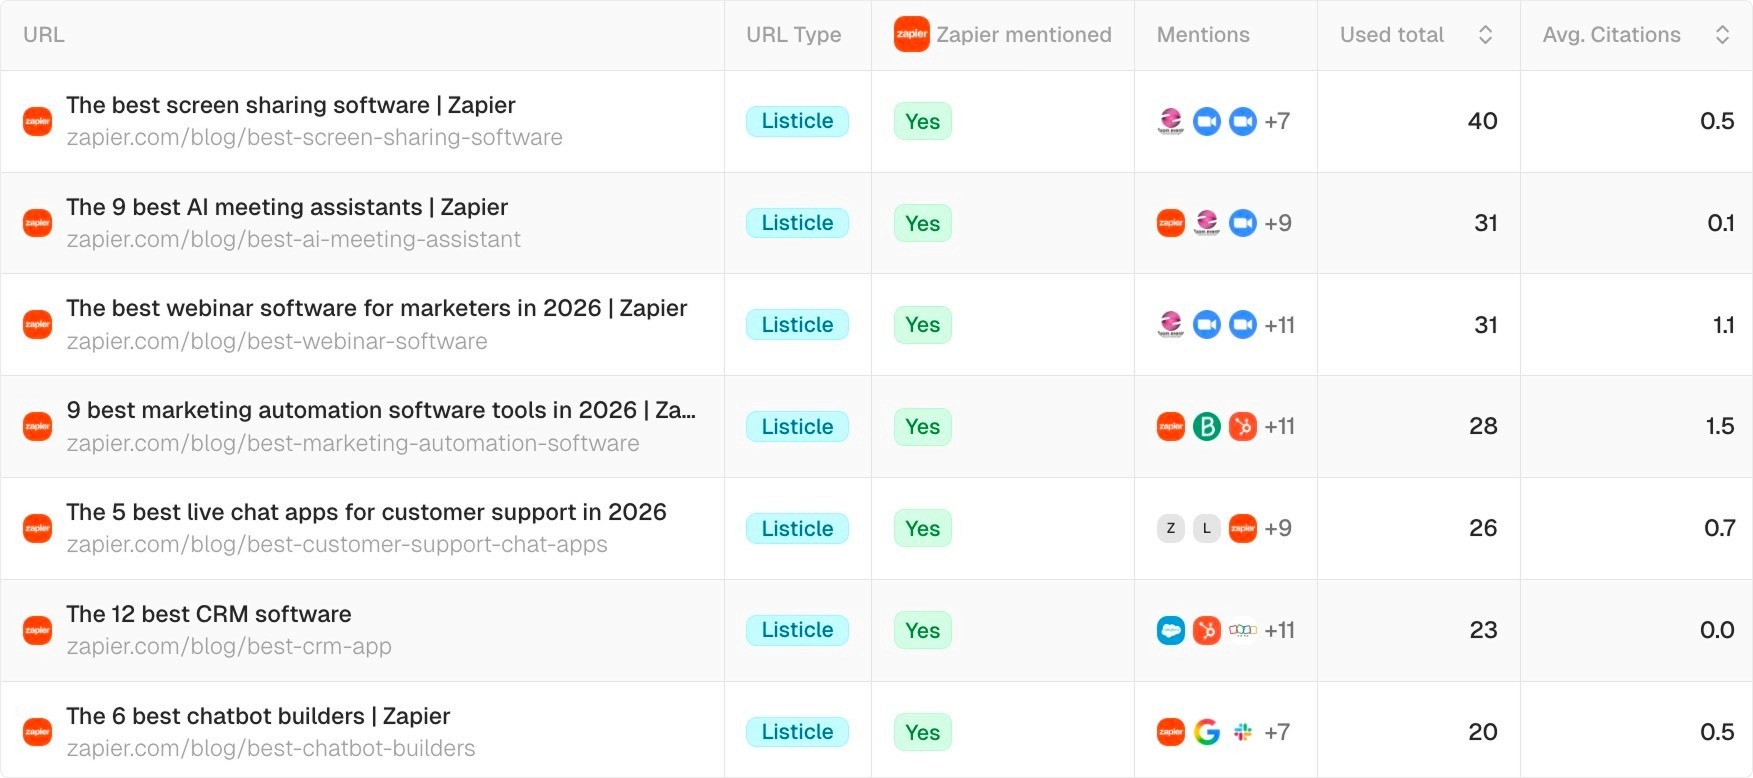Click the Salesforce icon in the CRM software row
The width and height of the screenshot is (1753, 778).
pyautogui.click(x=1171, y=630)
